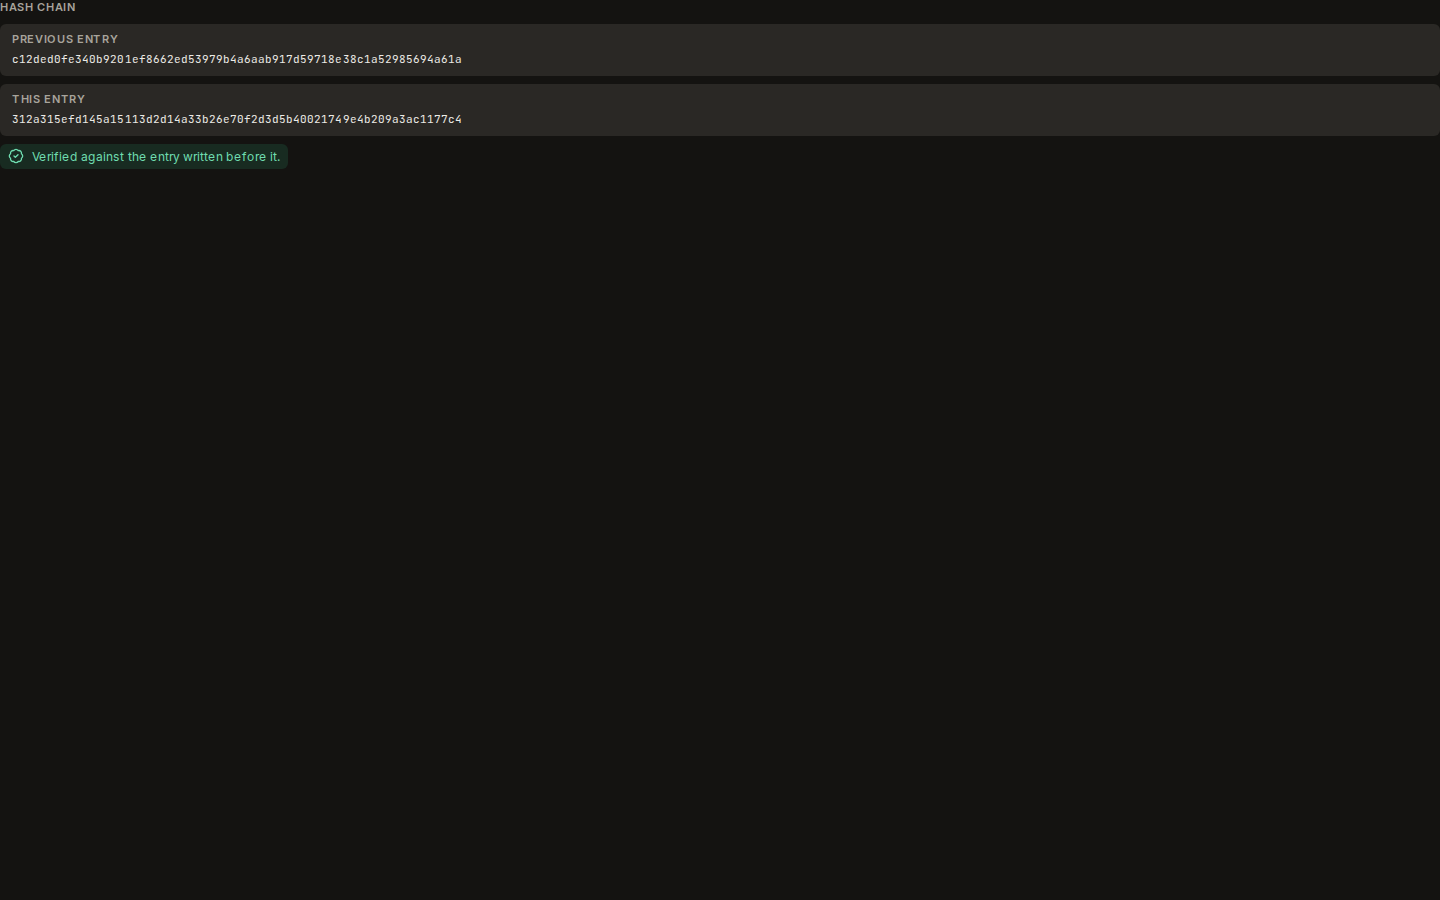Select the HASH CHAIN heading
This screenshot has width=1440, height=900.
(38, 7)
